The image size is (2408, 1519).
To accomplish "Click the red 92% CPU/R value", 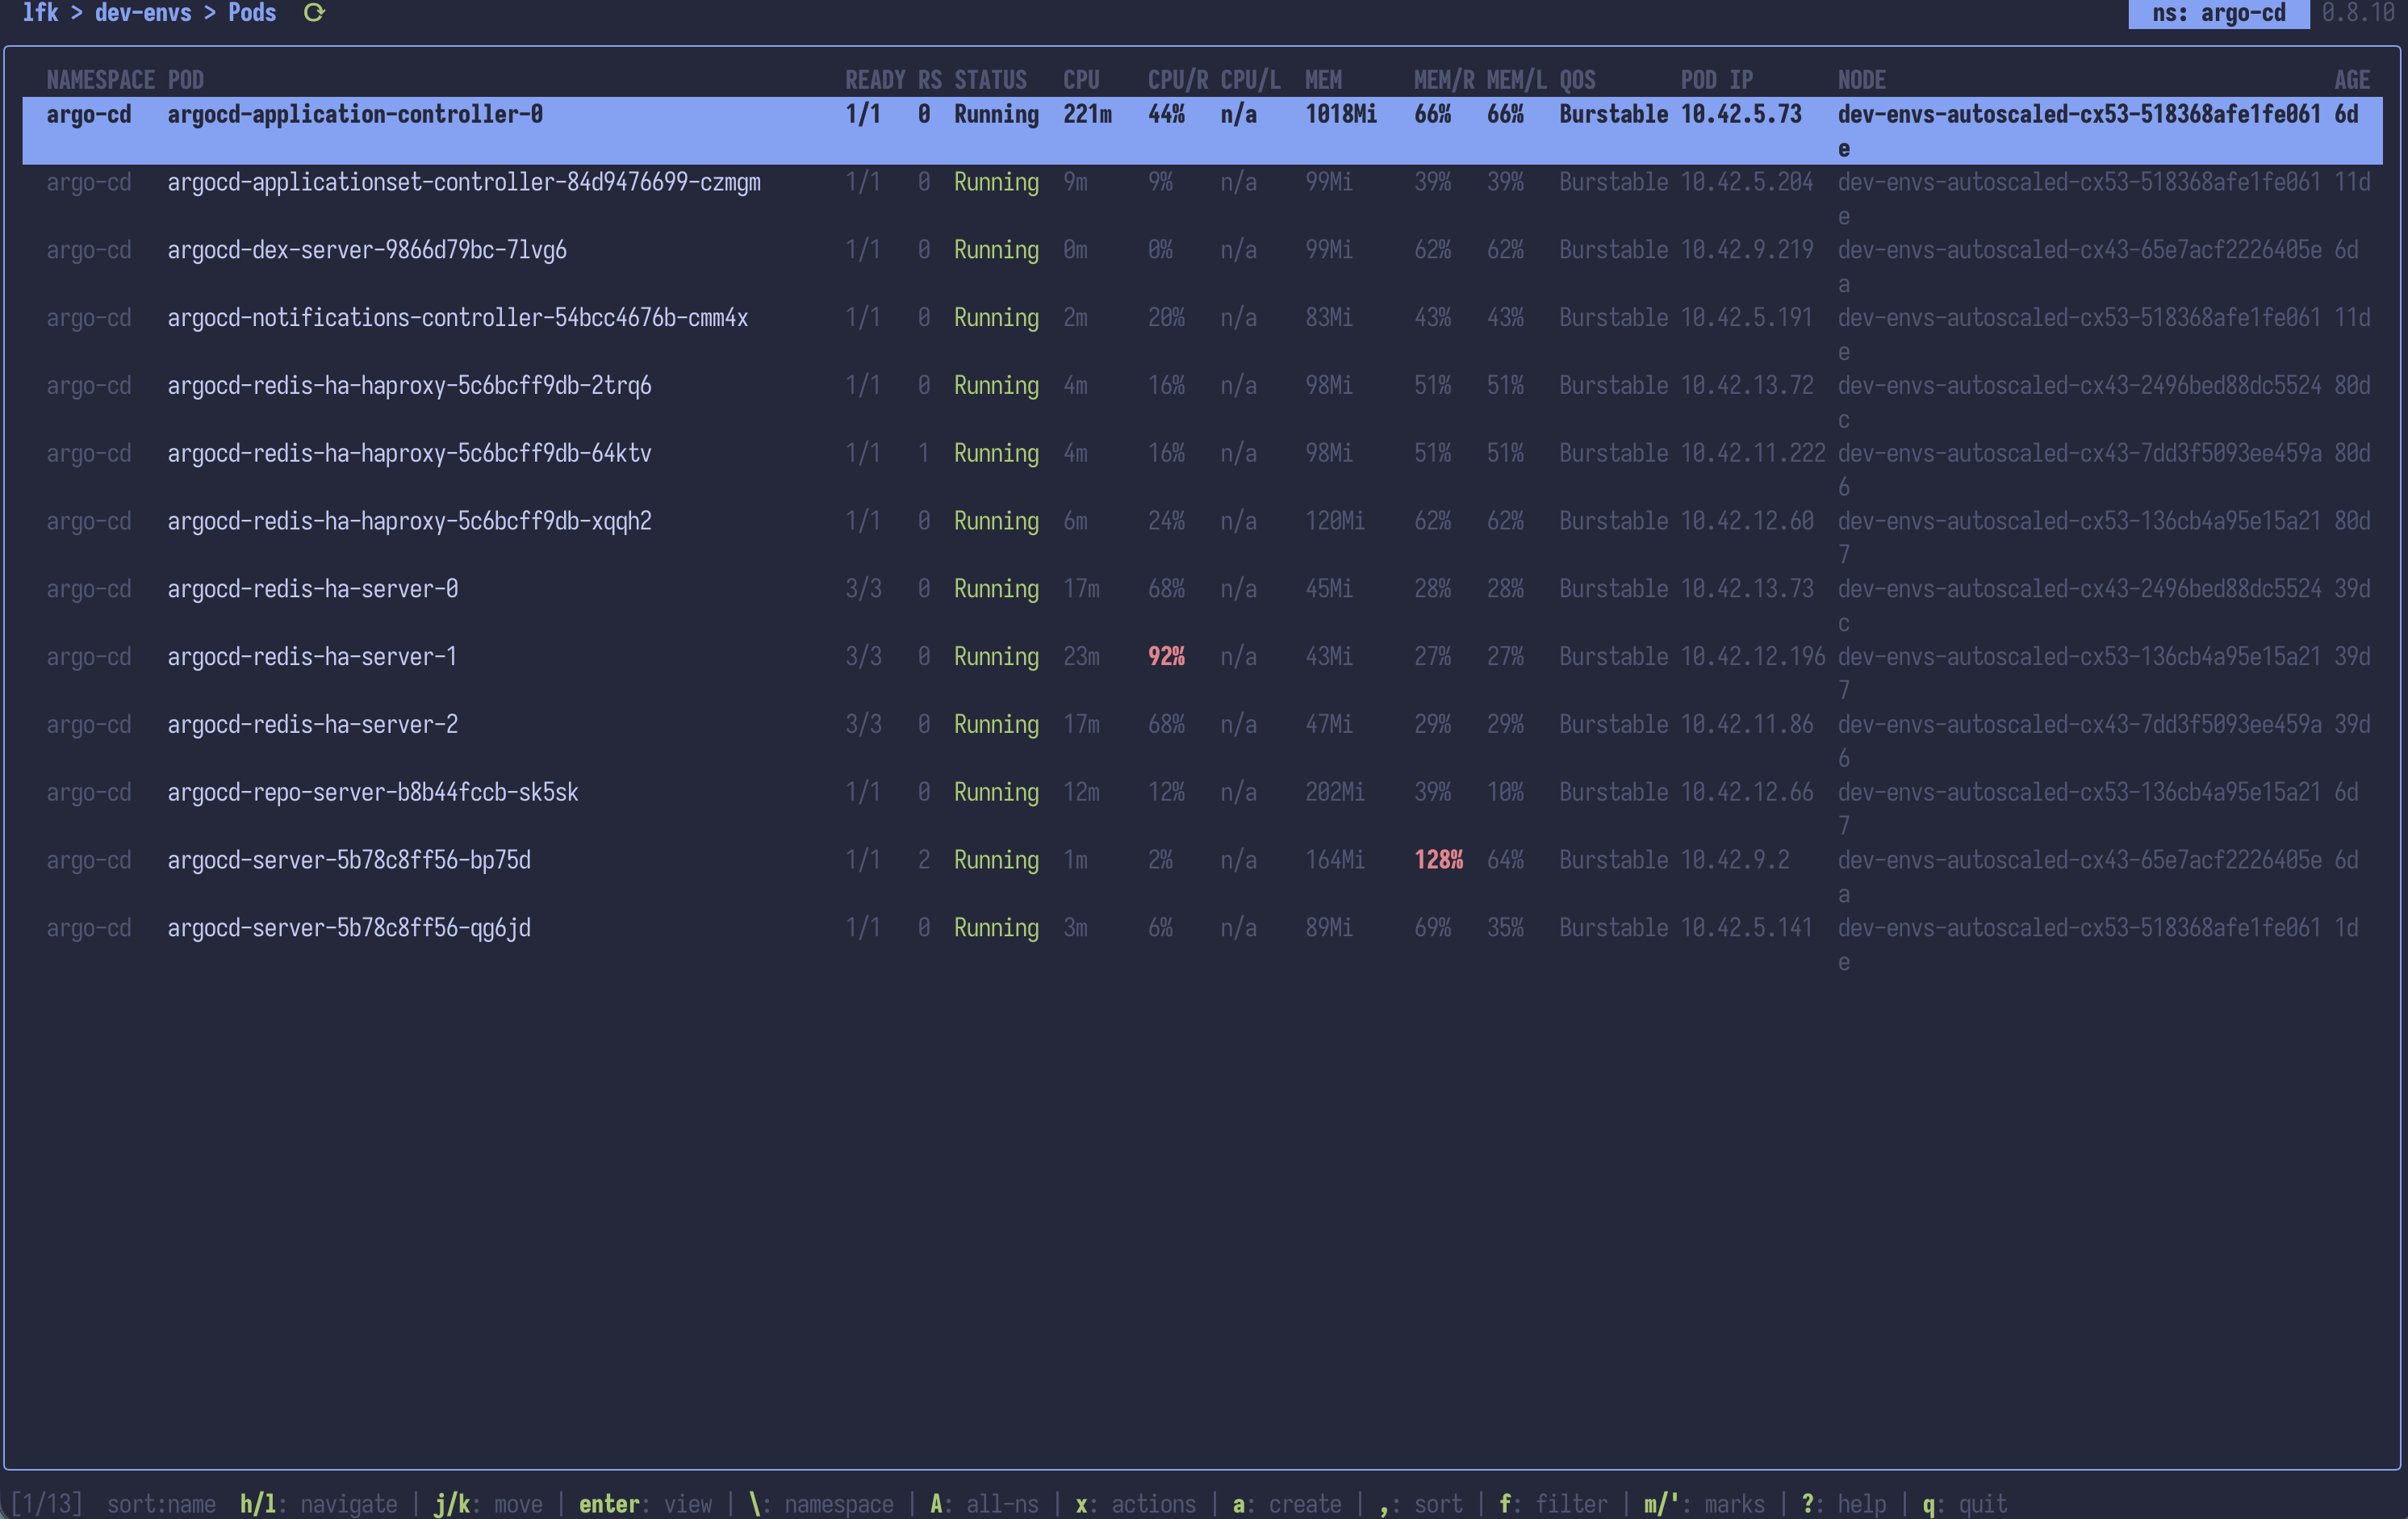I will pos(1166,657).
